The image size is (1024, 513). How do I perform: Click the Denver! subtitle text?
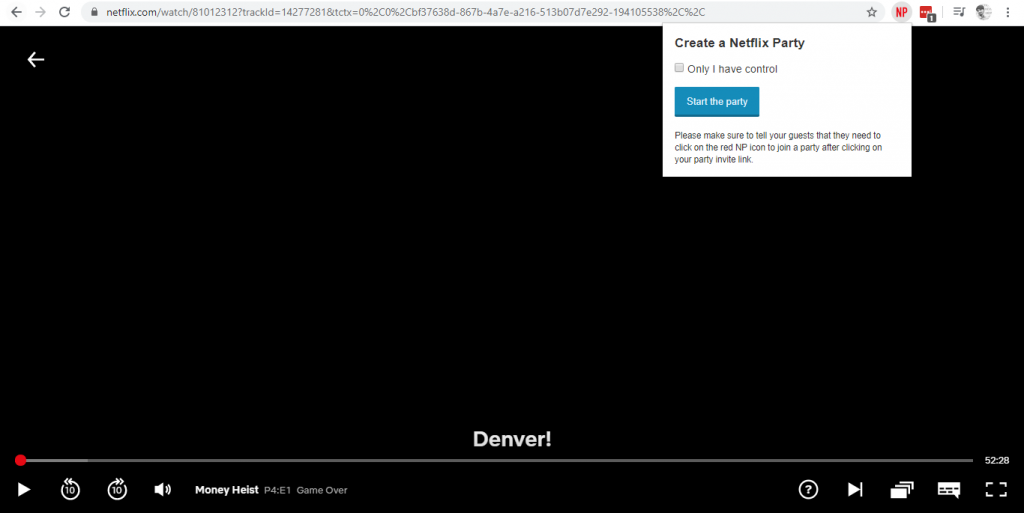point(512,439)
